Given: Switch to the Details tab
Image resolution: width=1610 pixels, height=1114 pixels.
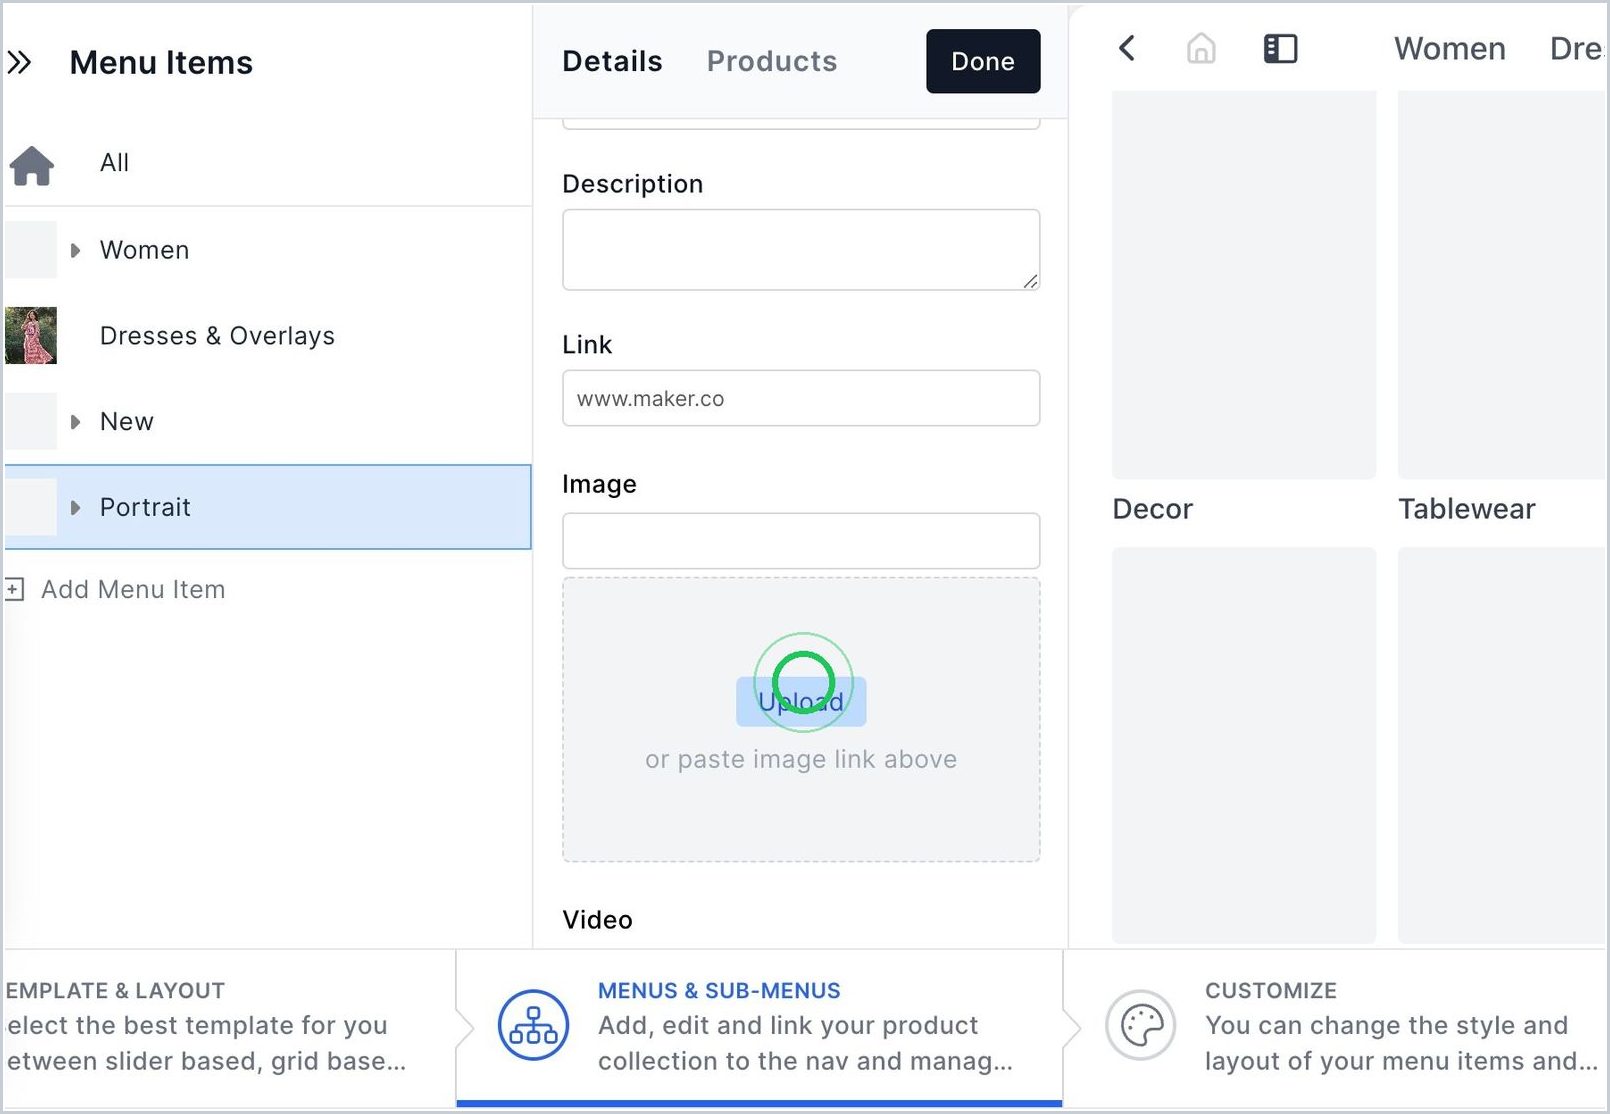Looking at the screenshot, I should click(x=612, y=62).
